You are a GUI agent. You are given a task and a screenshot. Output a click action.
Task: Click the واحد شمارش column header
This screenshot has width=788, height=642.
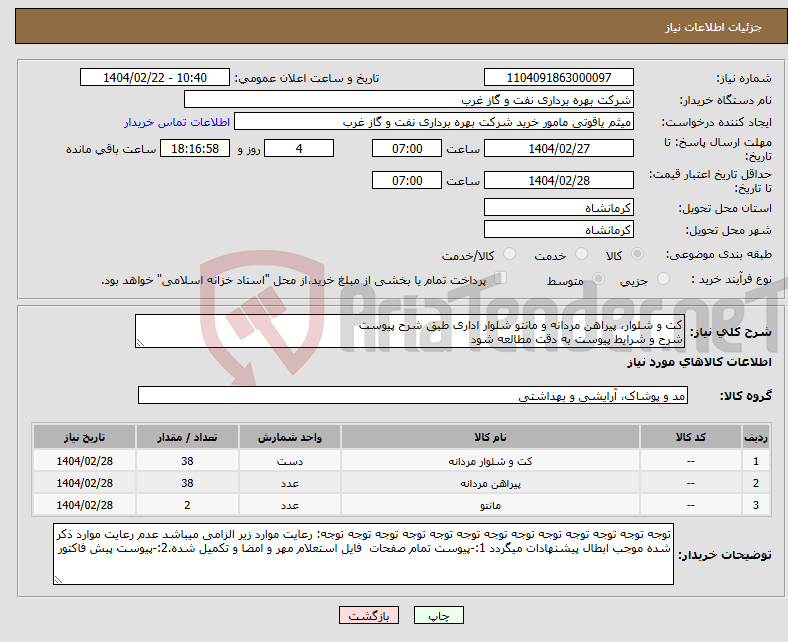coord(289,437)
